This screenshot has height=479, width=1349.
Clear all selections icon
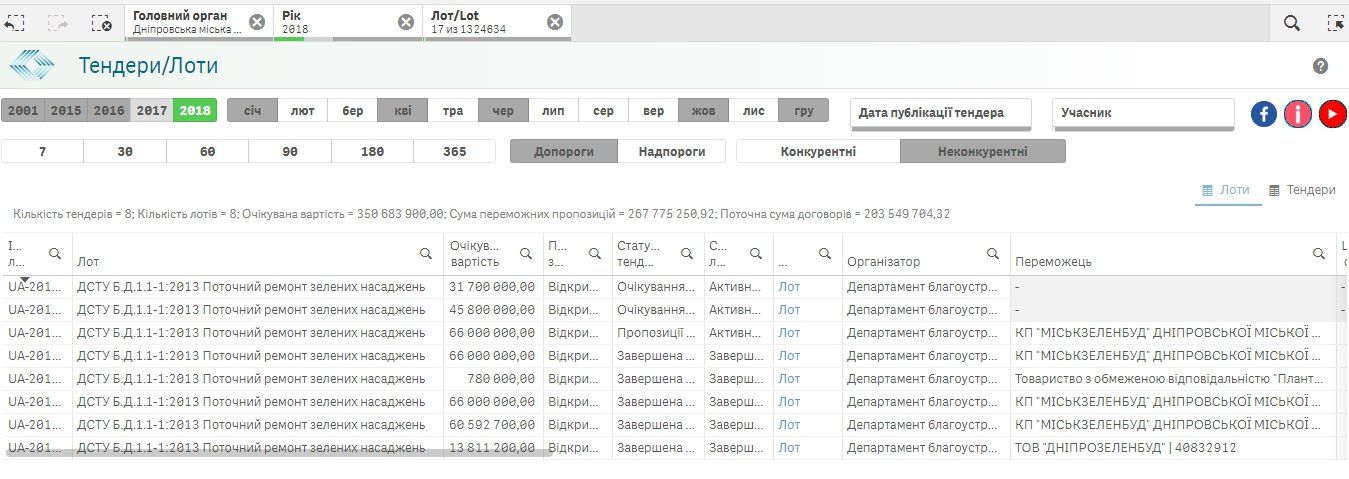pyautogui.click(x=101, y=22)
